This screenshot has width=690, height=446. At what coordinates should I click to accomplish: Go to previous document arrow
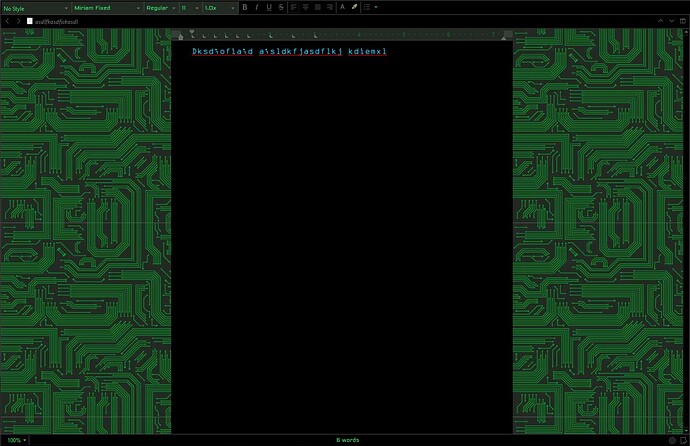661,21
